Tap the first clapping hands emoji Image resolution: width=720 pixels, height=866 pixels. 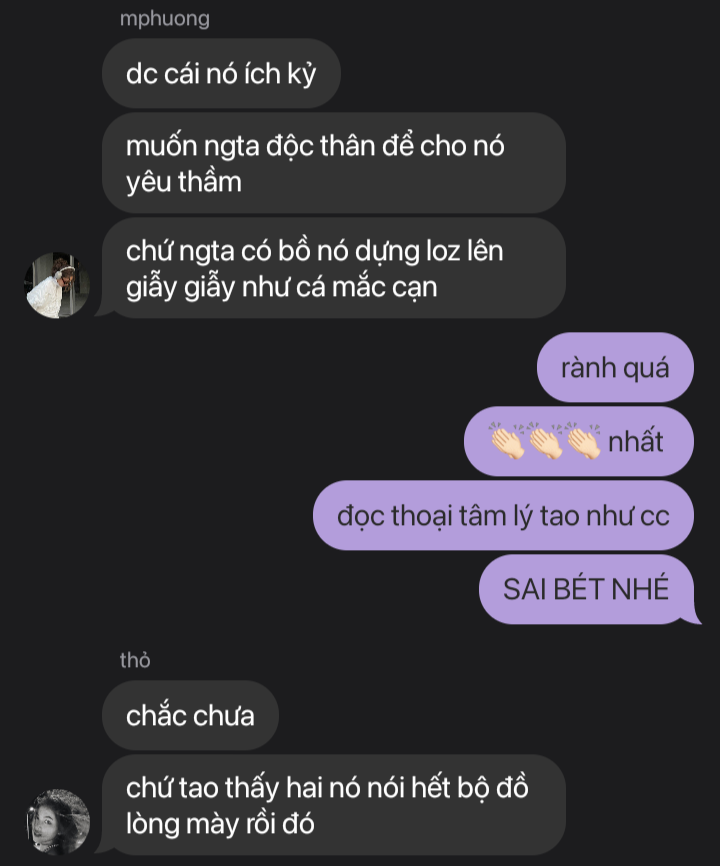point(508,441)
